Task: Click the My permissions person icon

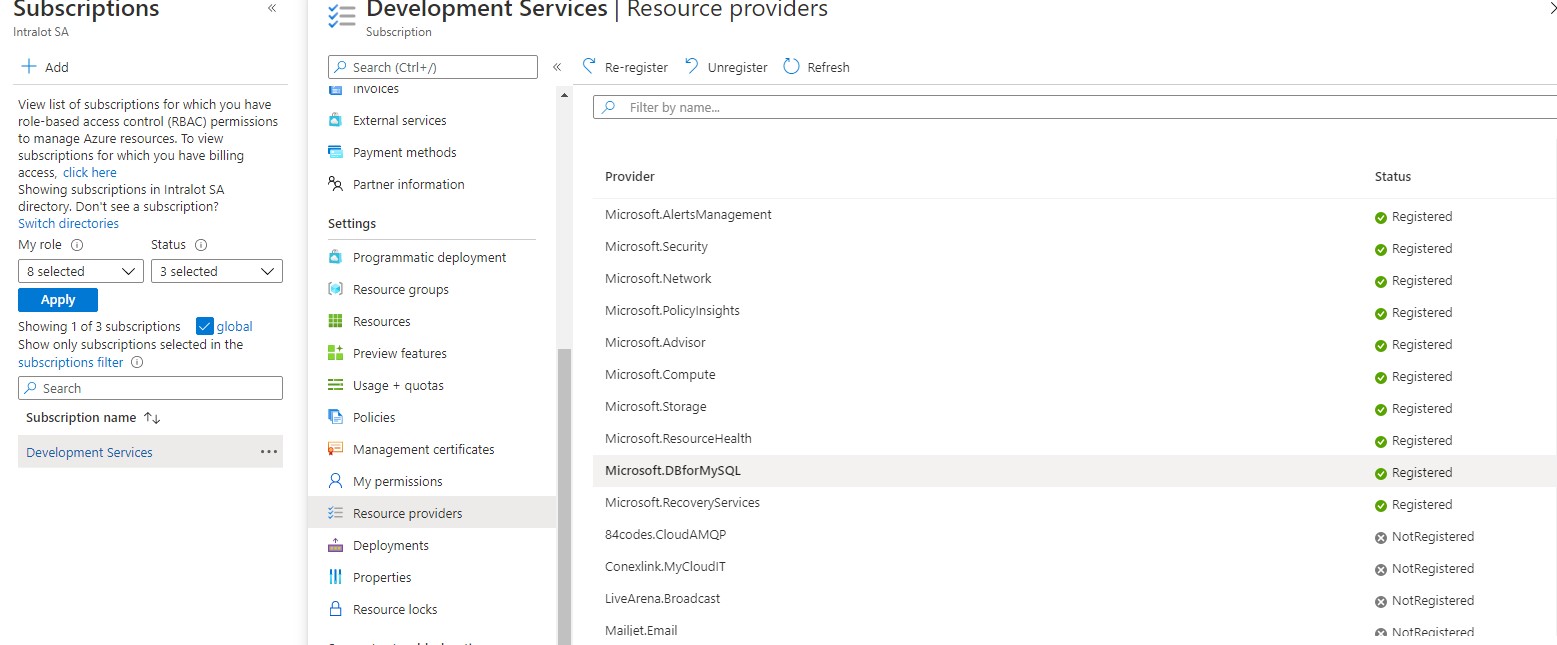Action: pyautogui.click(x=335, y=481)
